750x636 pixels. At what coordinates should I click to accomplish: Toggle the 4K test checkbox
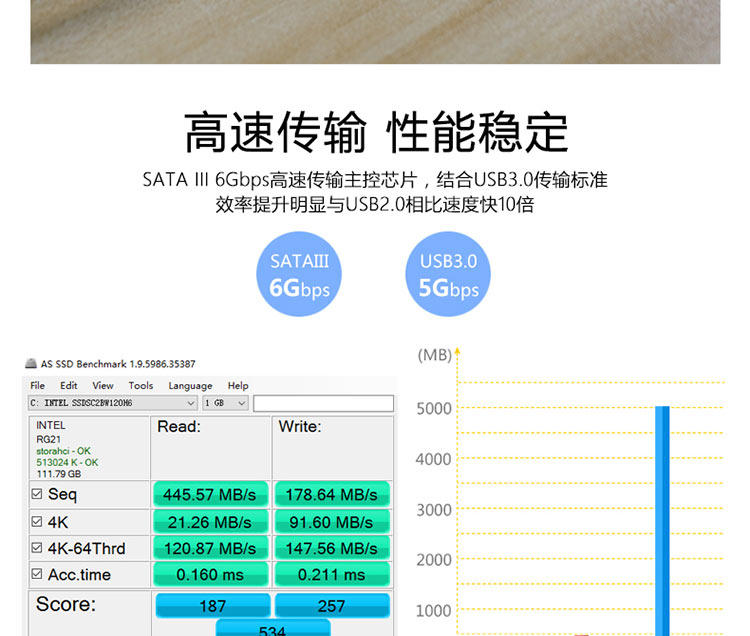37,521
